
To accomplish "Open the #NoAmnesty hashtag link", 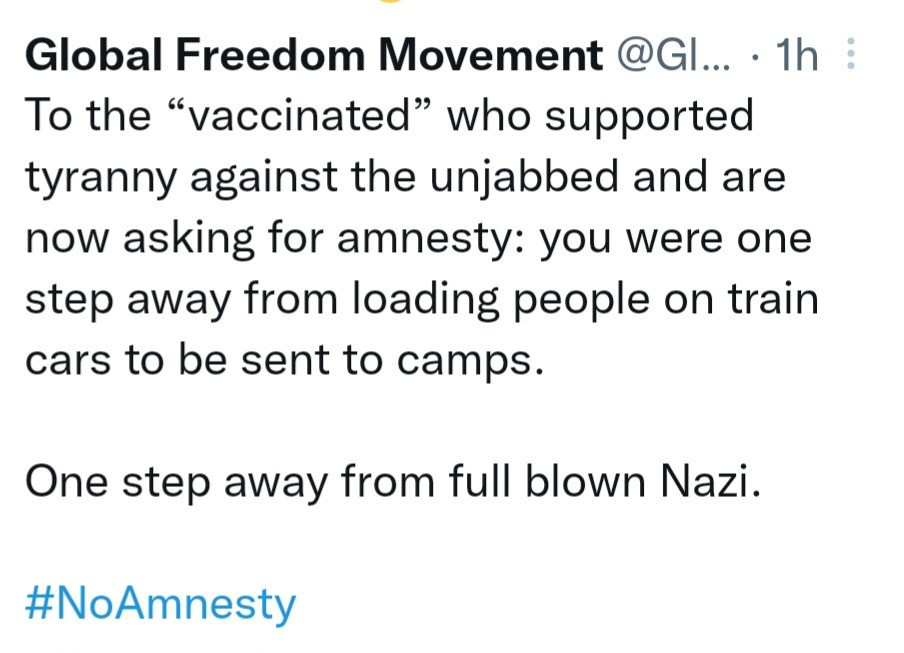I will pos(160,604).
